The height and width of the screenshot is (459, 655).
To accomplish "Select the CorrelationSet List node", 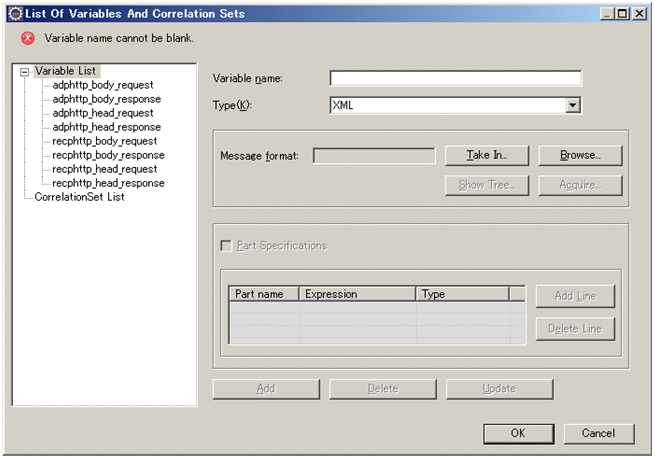I will pyautogui.click(x=79, y=197).
